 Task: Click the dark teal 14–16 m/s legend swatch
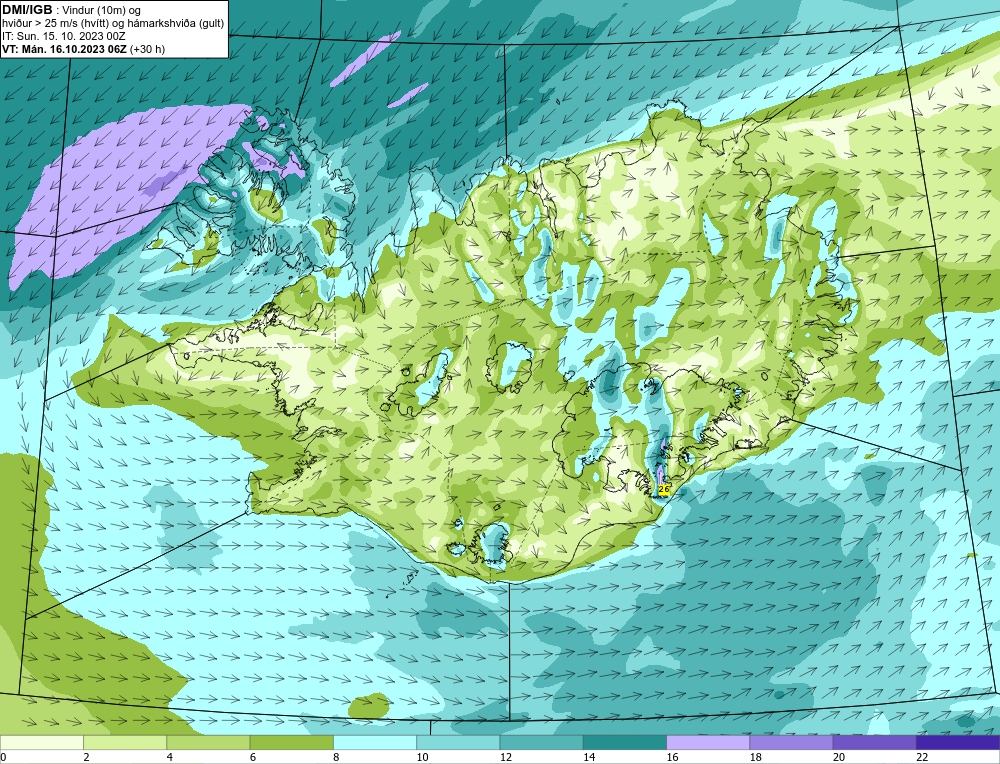pyautogui.click(x=625, y=742)
